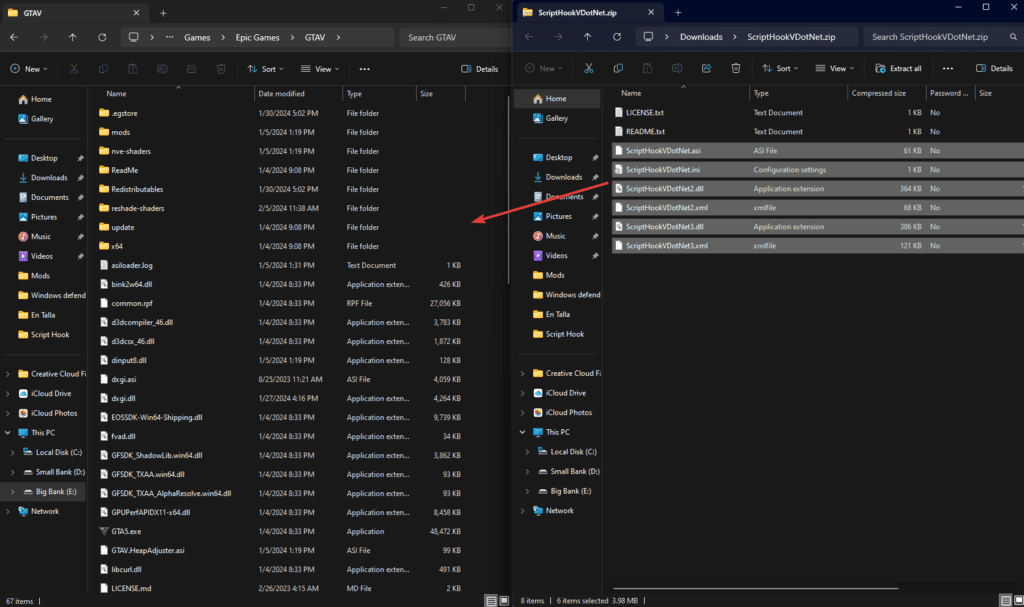Viewport: 1024px width, 607px height.
Task: Click the Extract all button
Action: click(x=898, y=68)
